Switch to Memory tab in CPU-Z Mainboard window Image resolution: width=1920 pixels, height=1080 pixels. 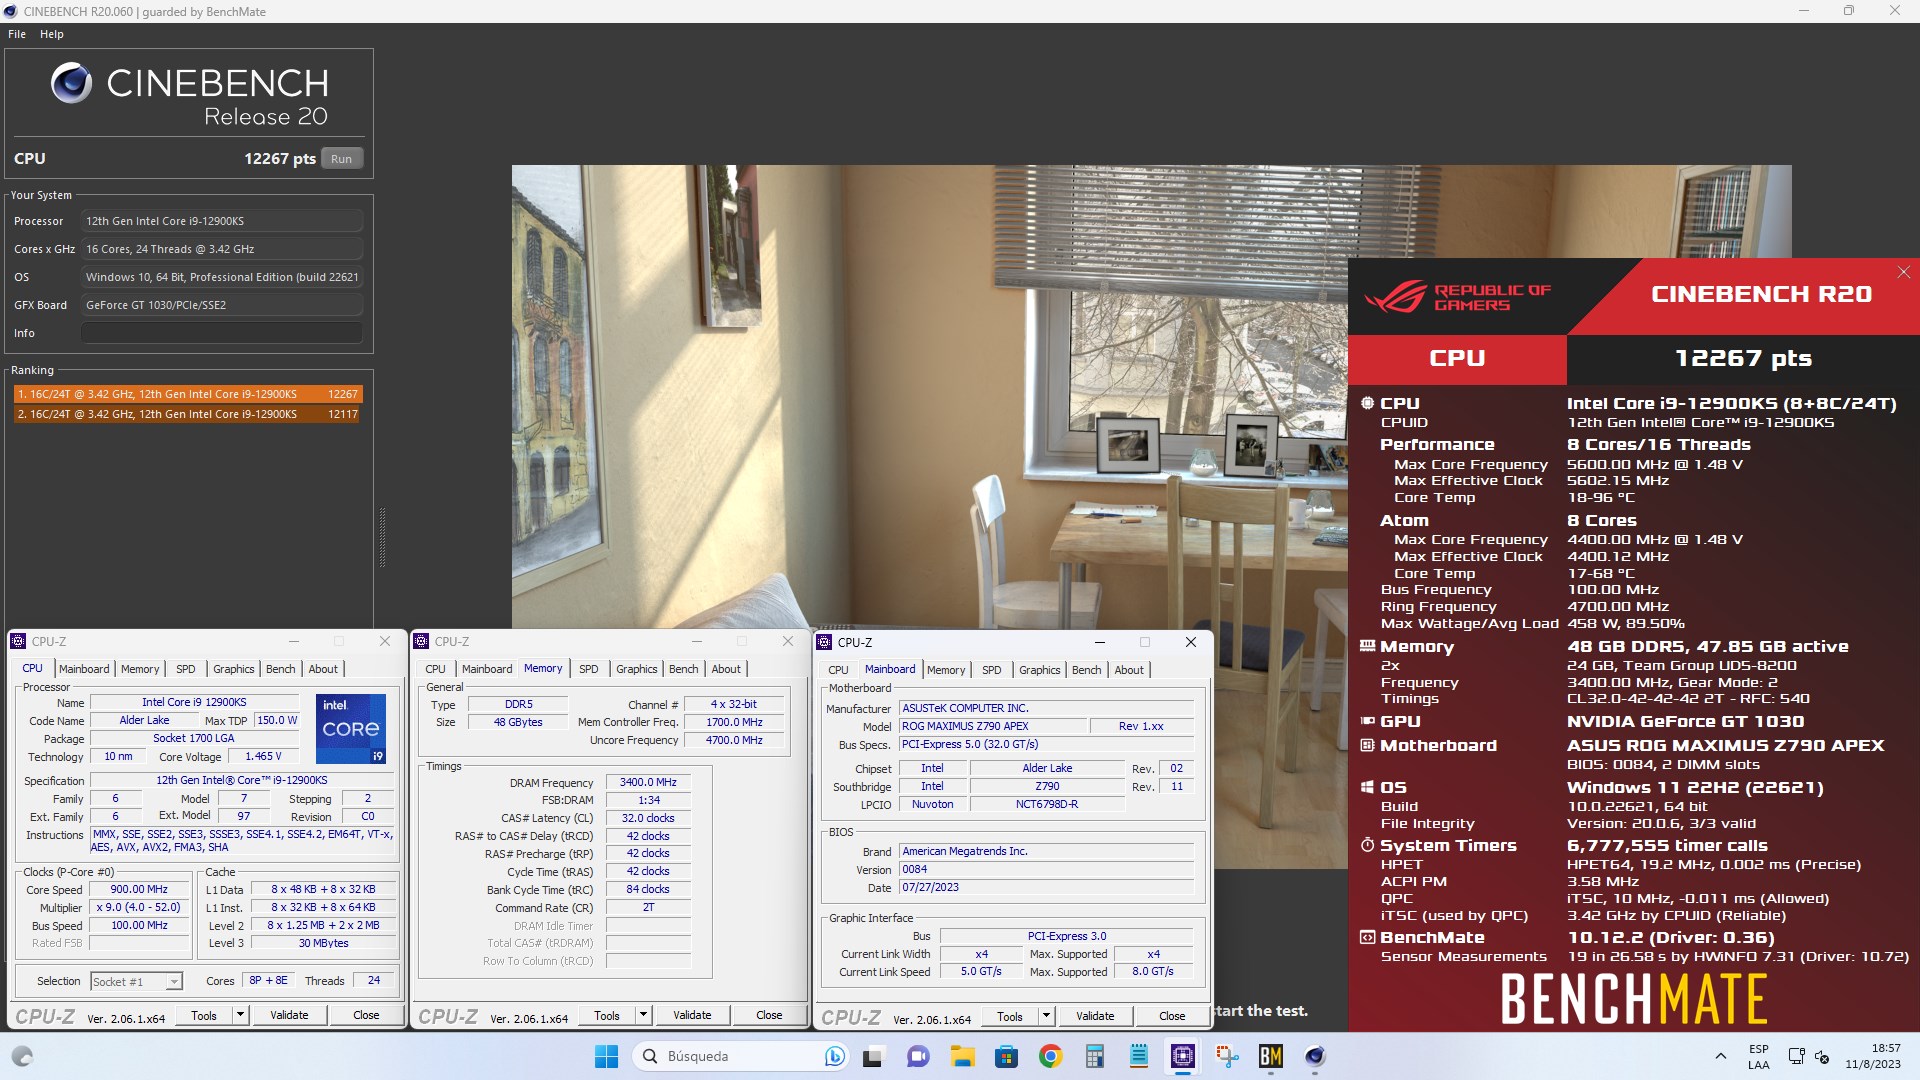coord(946,670)
